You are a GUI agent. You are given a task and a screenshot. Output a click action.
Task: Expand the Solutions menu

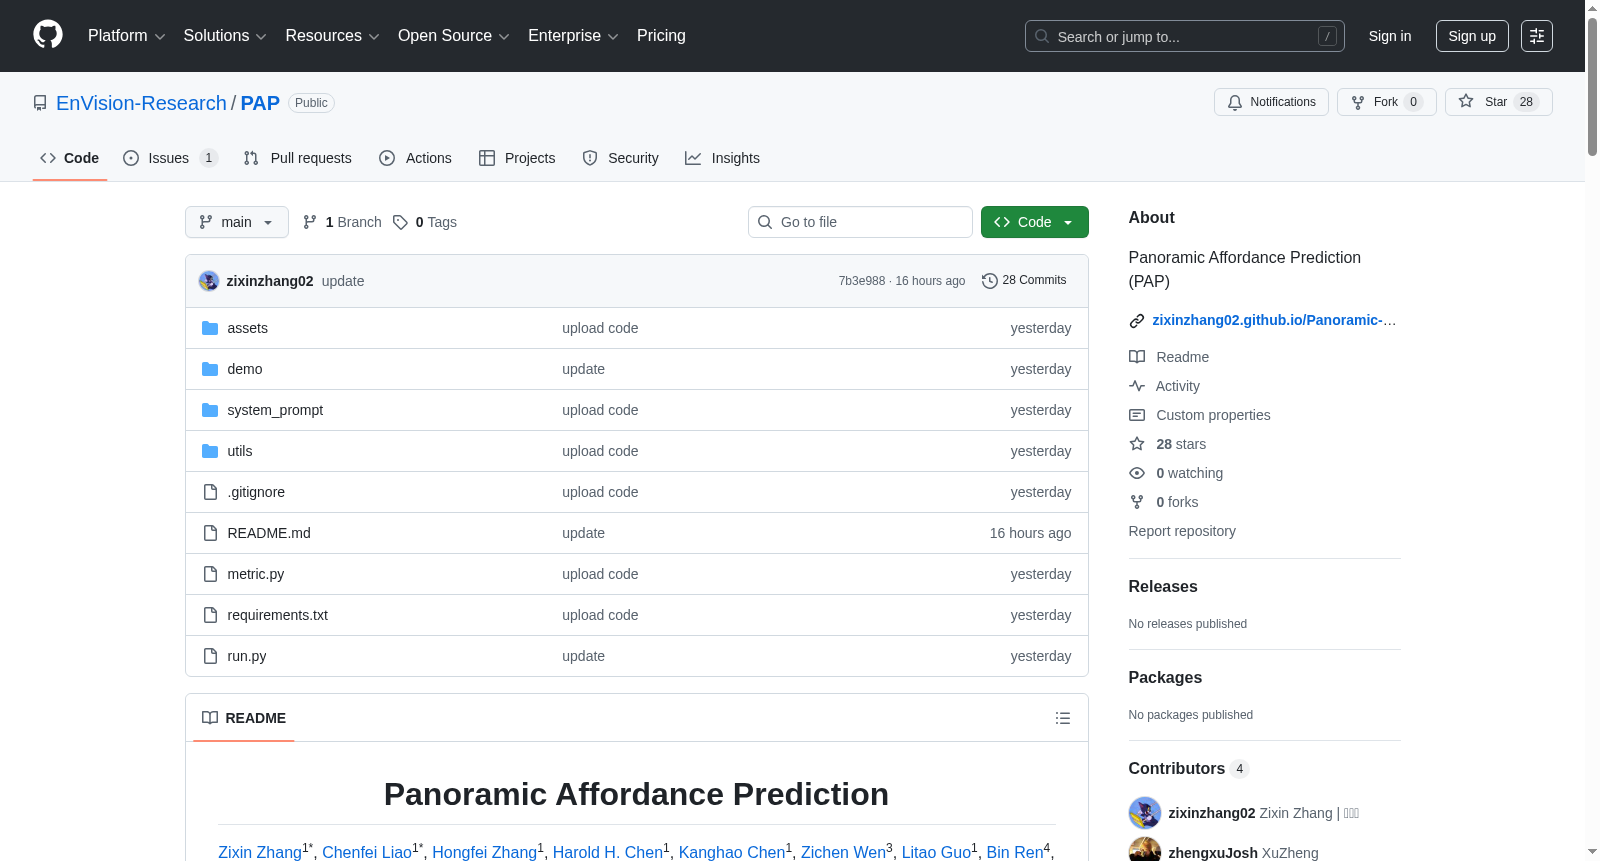(x=225, y=36)
